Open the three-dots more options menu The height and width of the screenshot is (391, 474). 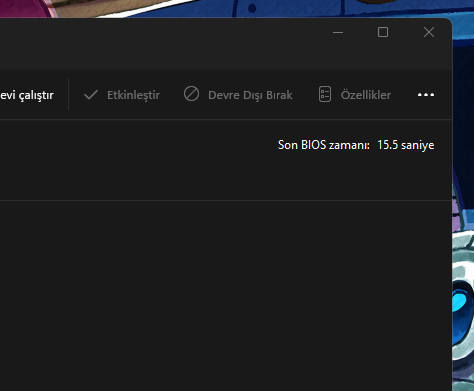click(x=426, y=95)
